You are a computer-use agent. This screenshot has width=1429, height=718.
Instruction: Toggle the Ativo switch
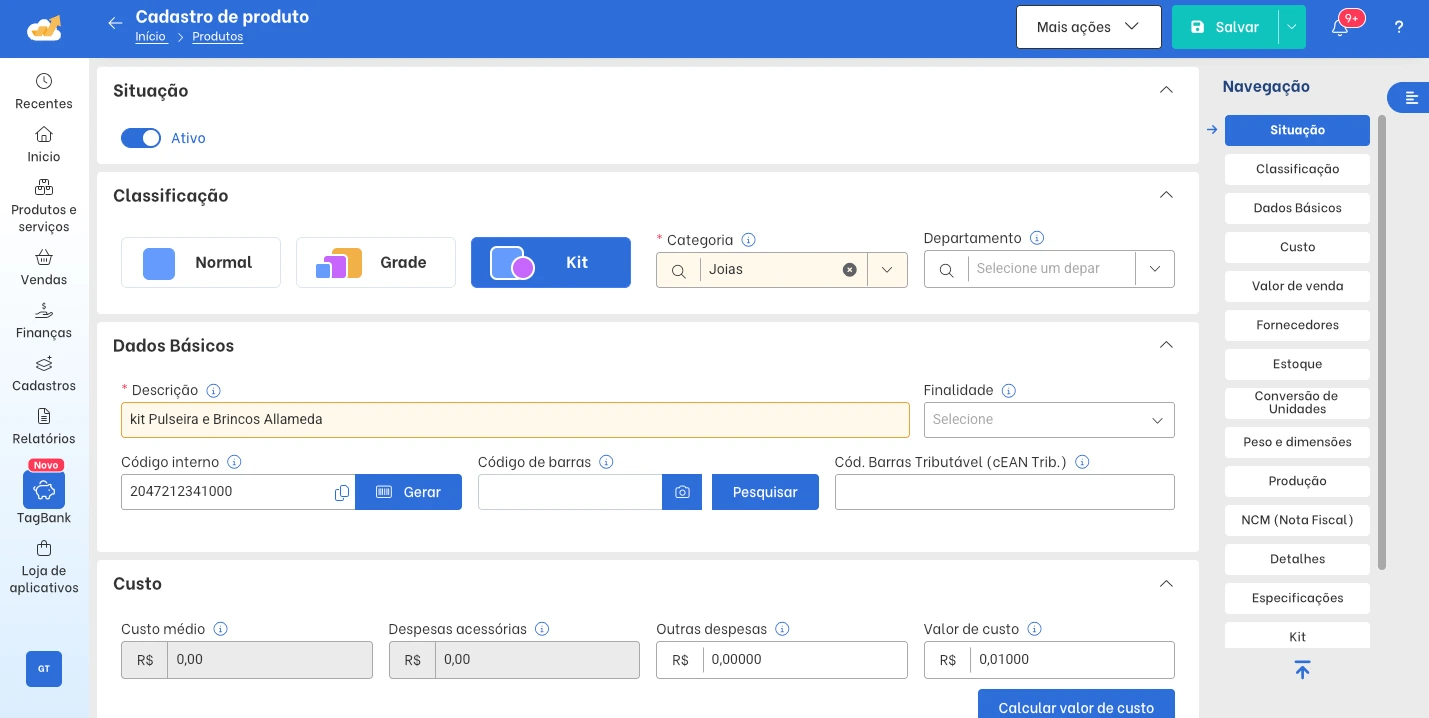pos(141,138)
